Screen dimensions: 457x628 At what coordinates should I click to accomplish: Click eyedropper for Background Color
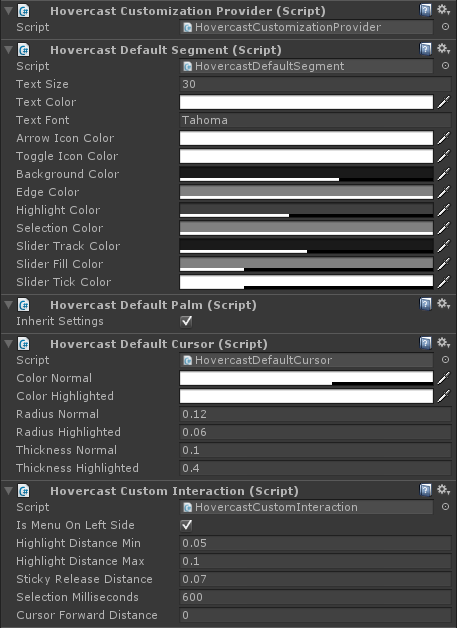click(443, 174)
